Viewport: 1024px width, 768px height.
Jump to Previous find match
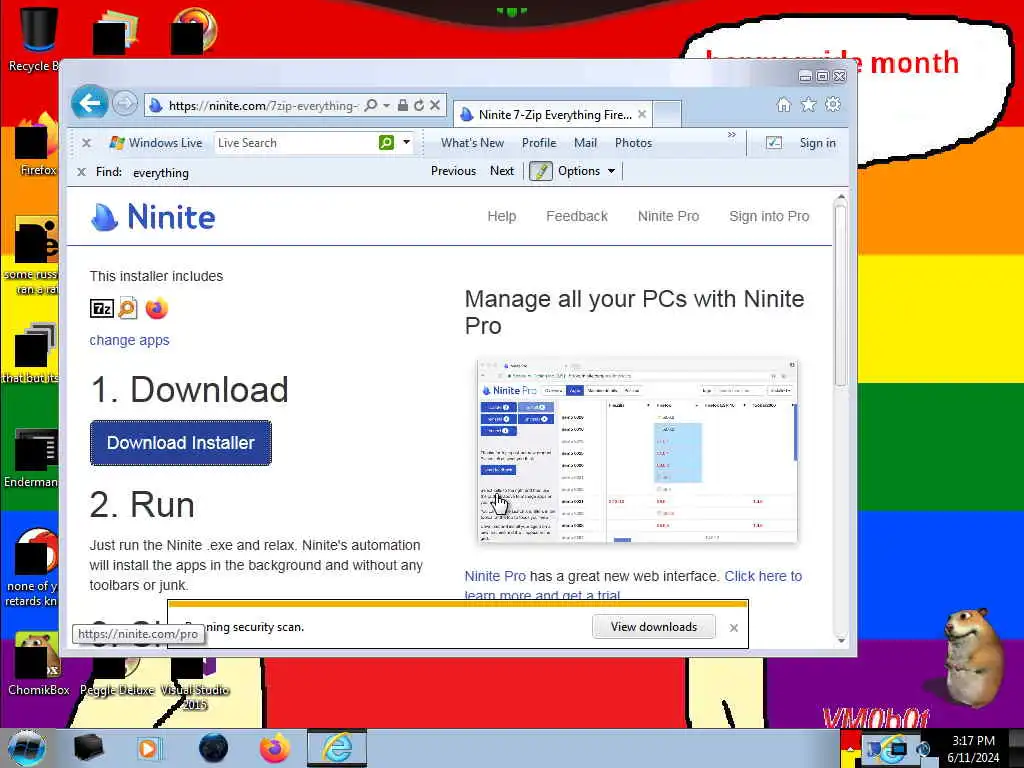click(453, 171)
